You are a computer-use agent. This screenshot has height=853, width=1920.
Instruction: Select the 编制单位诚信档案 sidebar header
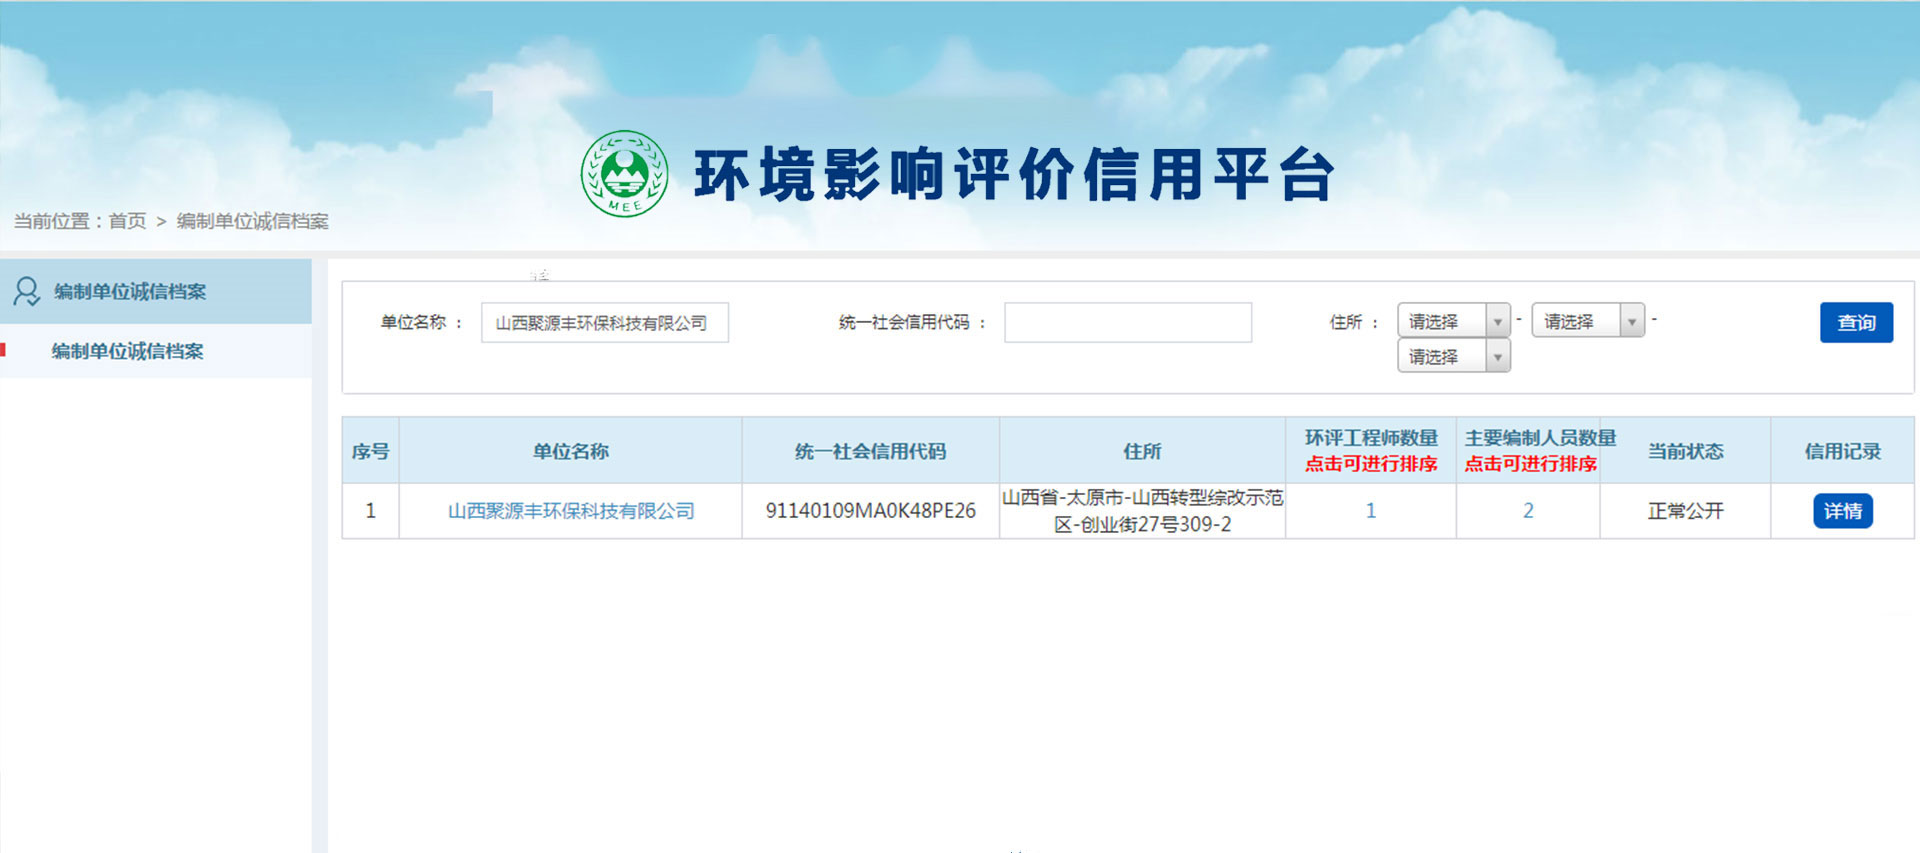[130, 291]
